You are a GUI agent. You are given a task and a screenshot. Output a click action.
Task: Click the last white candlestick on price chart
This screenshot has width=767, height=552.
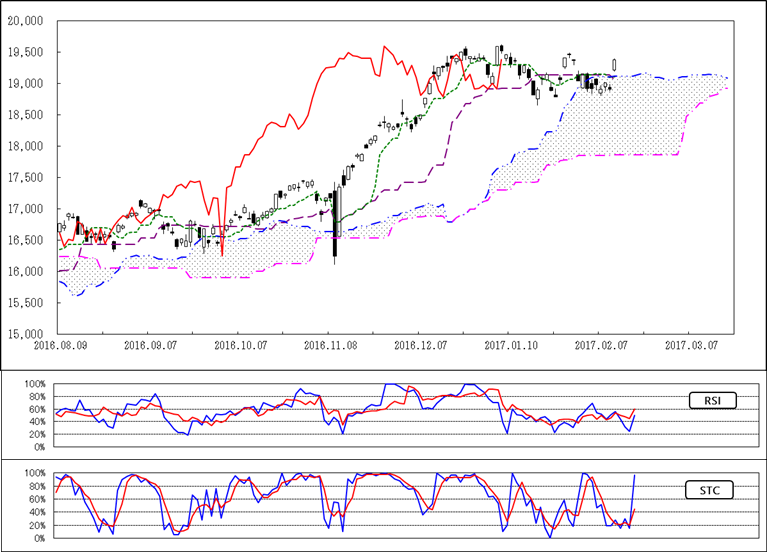pos(614,64)
